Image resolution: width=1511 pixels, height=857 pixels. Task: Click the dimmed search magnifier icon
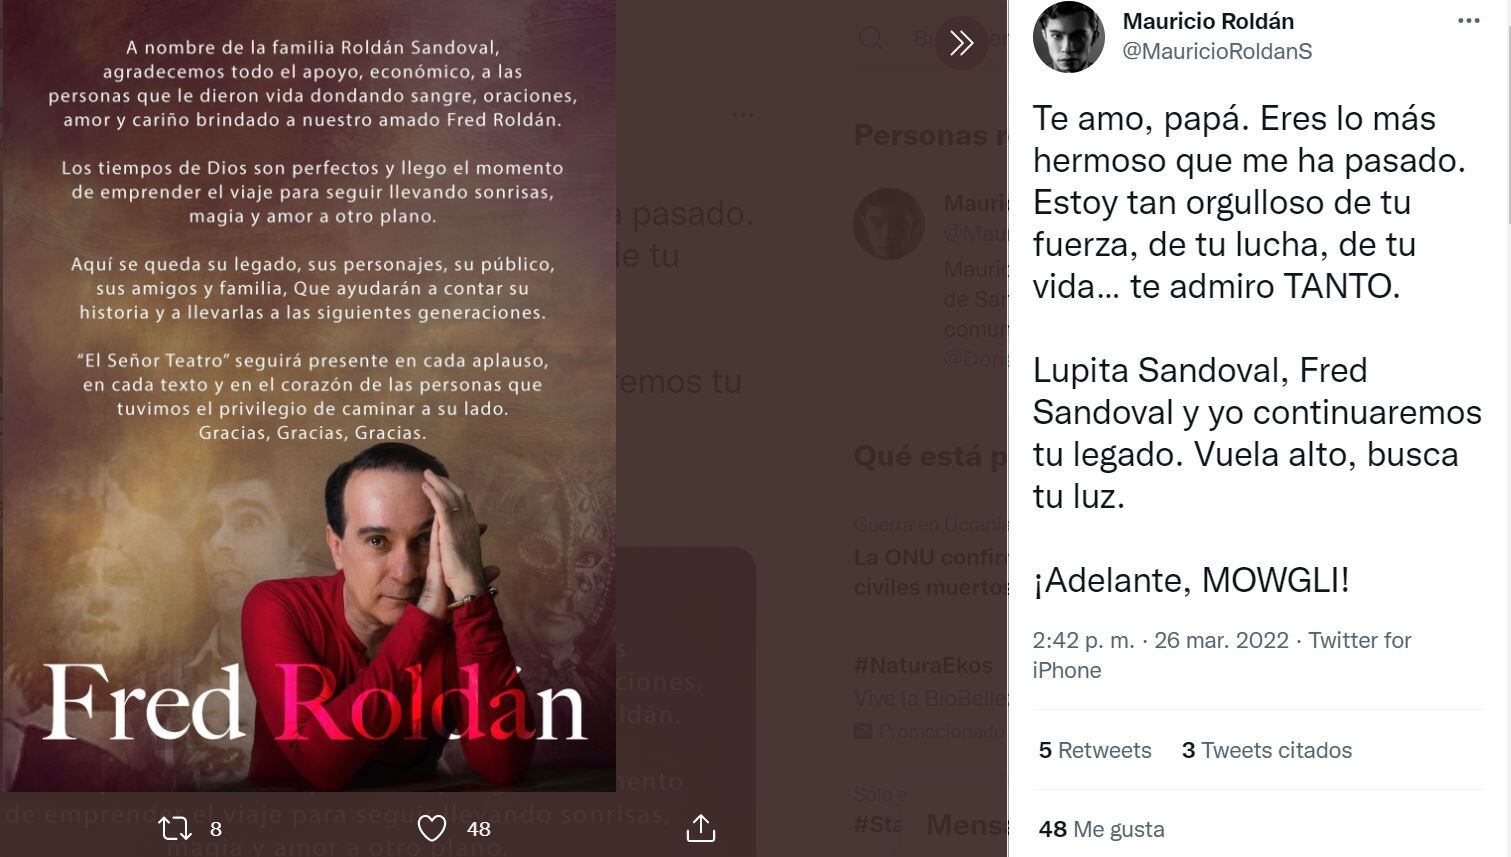871,38
